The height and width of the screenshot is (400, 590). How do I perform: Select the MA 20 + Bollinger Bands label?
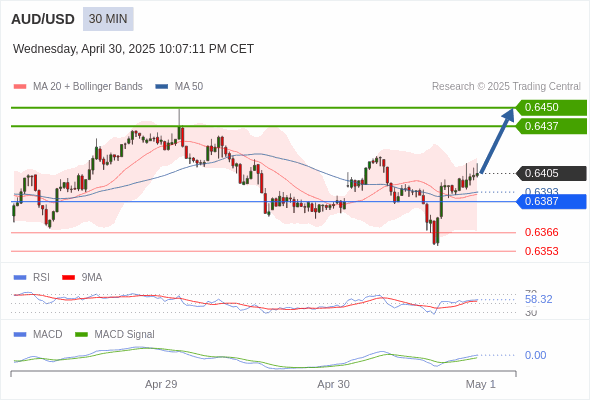pyautogui.click(x=88, y=87)
